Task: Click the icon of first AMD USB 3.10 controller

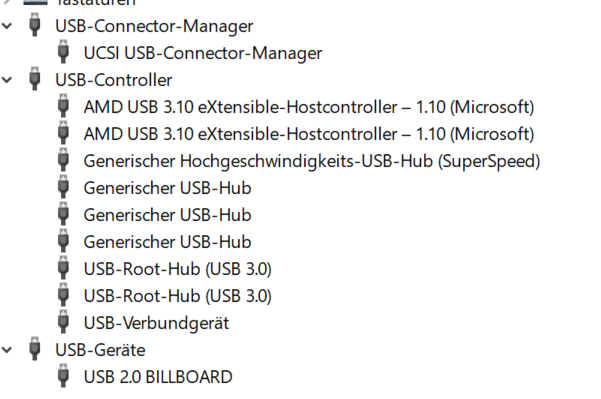Action: [63, 105]
